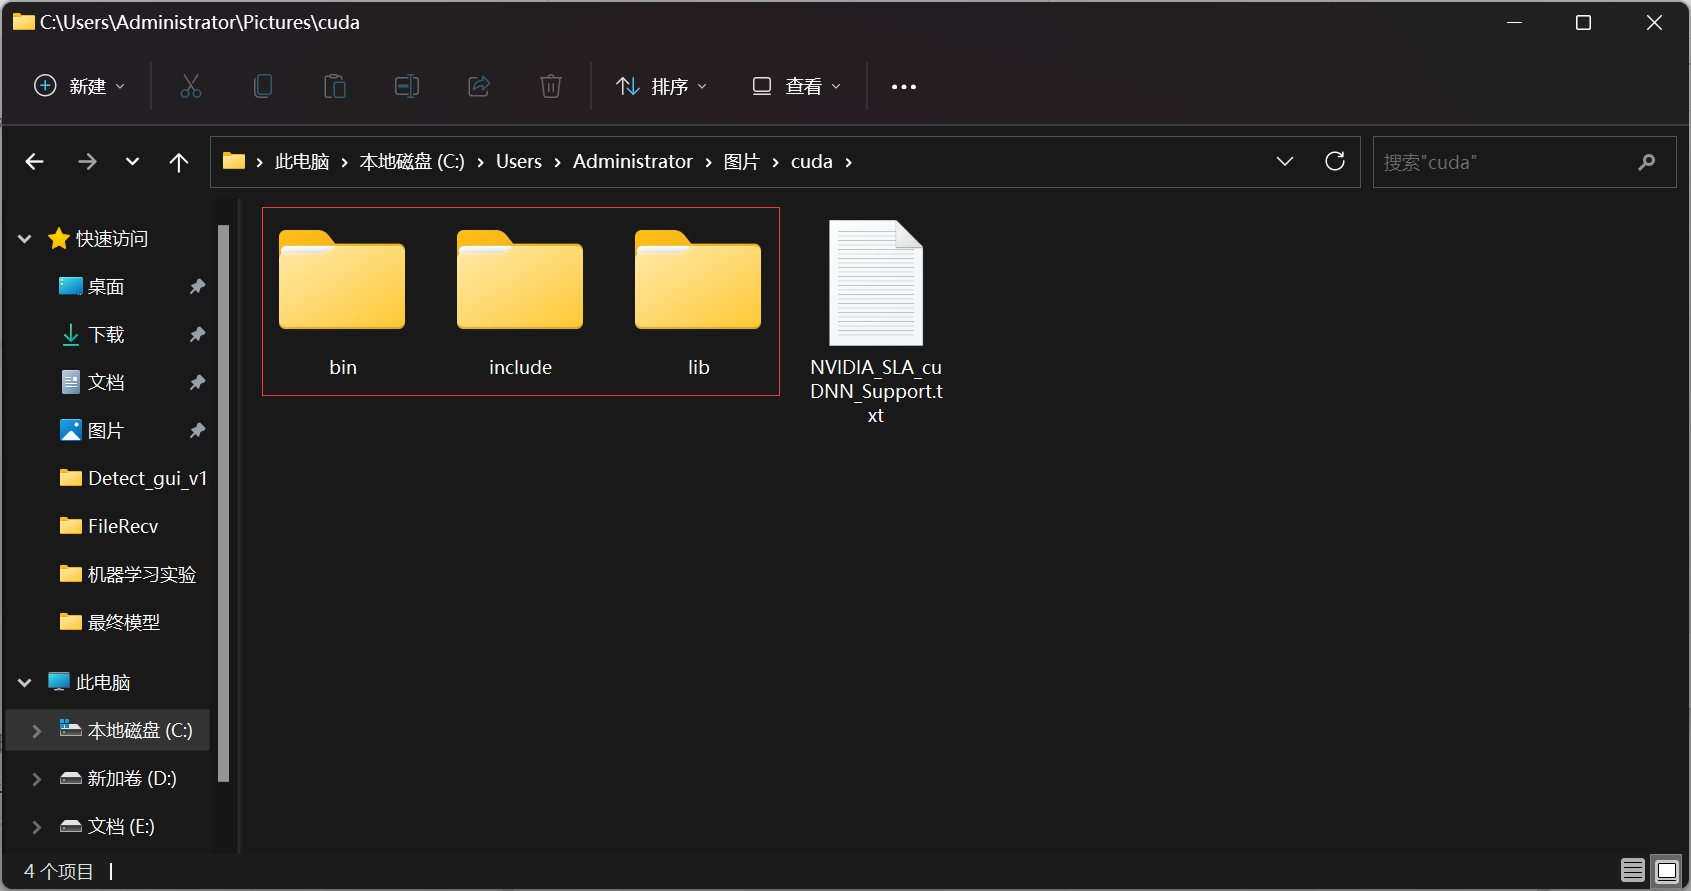Click the Copy icon in toolbar
The image size is (1691, 891).
[x=263, y=86]
